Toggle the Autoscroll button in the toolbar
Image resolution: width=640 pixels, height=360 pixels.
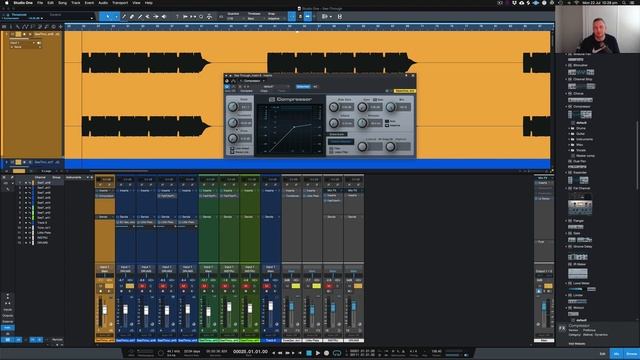click(x=308, y=17)
